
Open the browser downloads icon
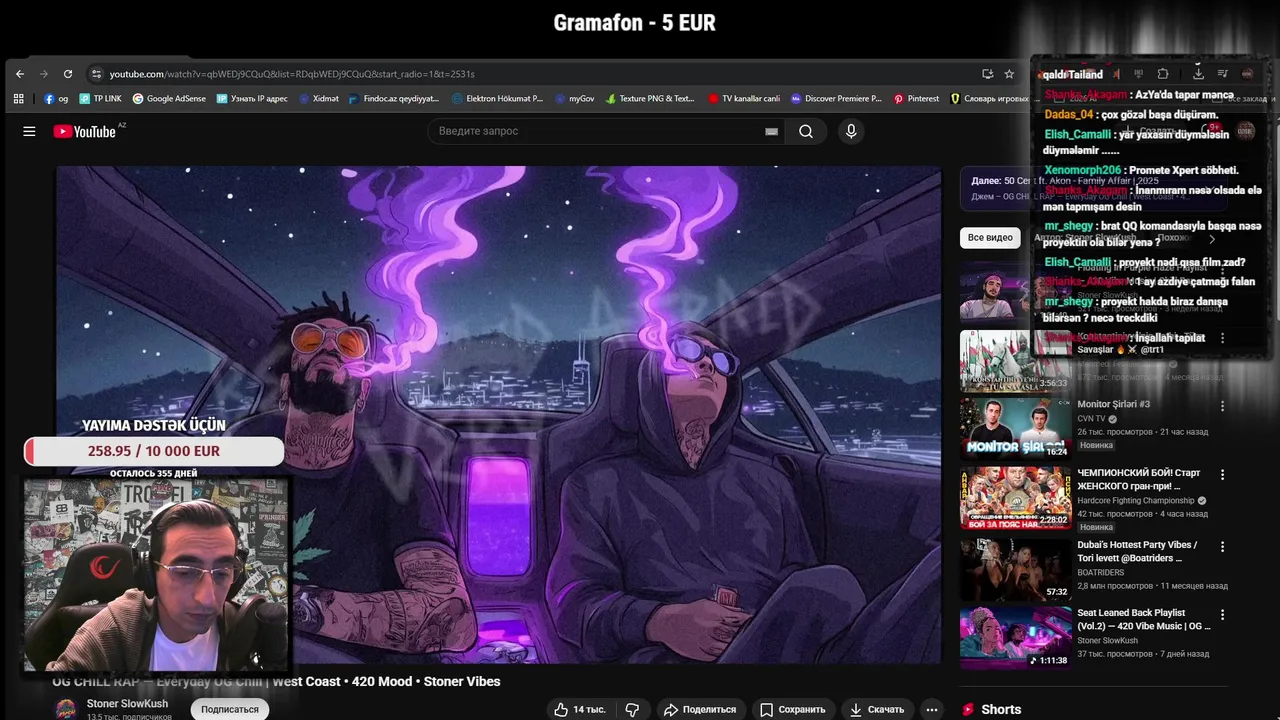[x=1198, y=74]
